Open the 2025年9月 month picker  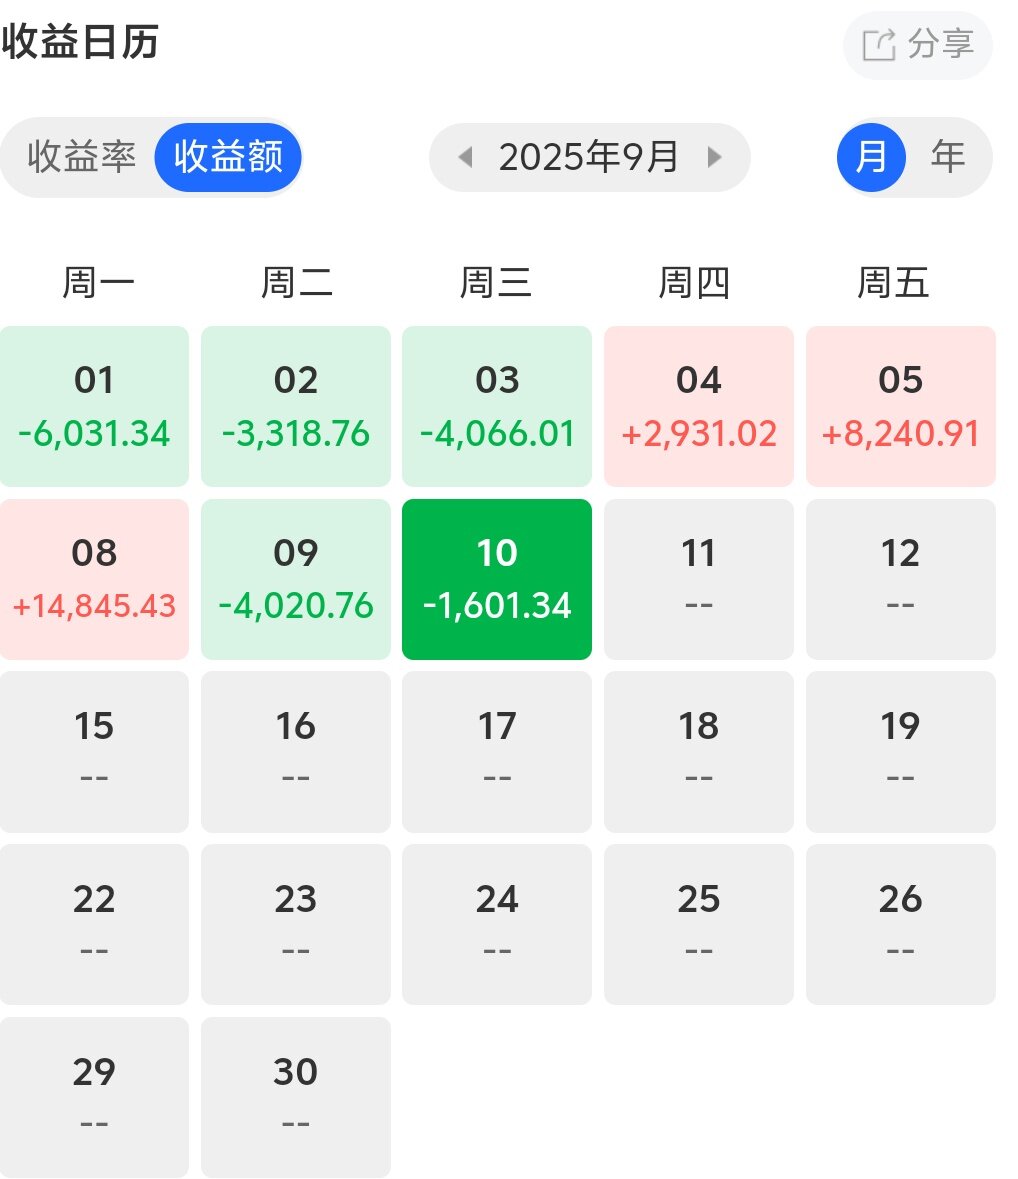point(589,157)
